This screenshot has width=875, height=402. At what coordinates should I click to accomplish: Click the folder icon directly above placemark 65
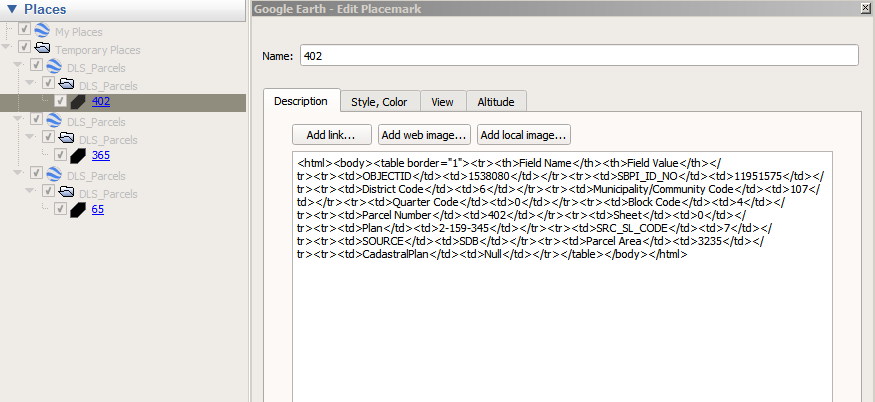pyautogui.click(x=66, y=192)
